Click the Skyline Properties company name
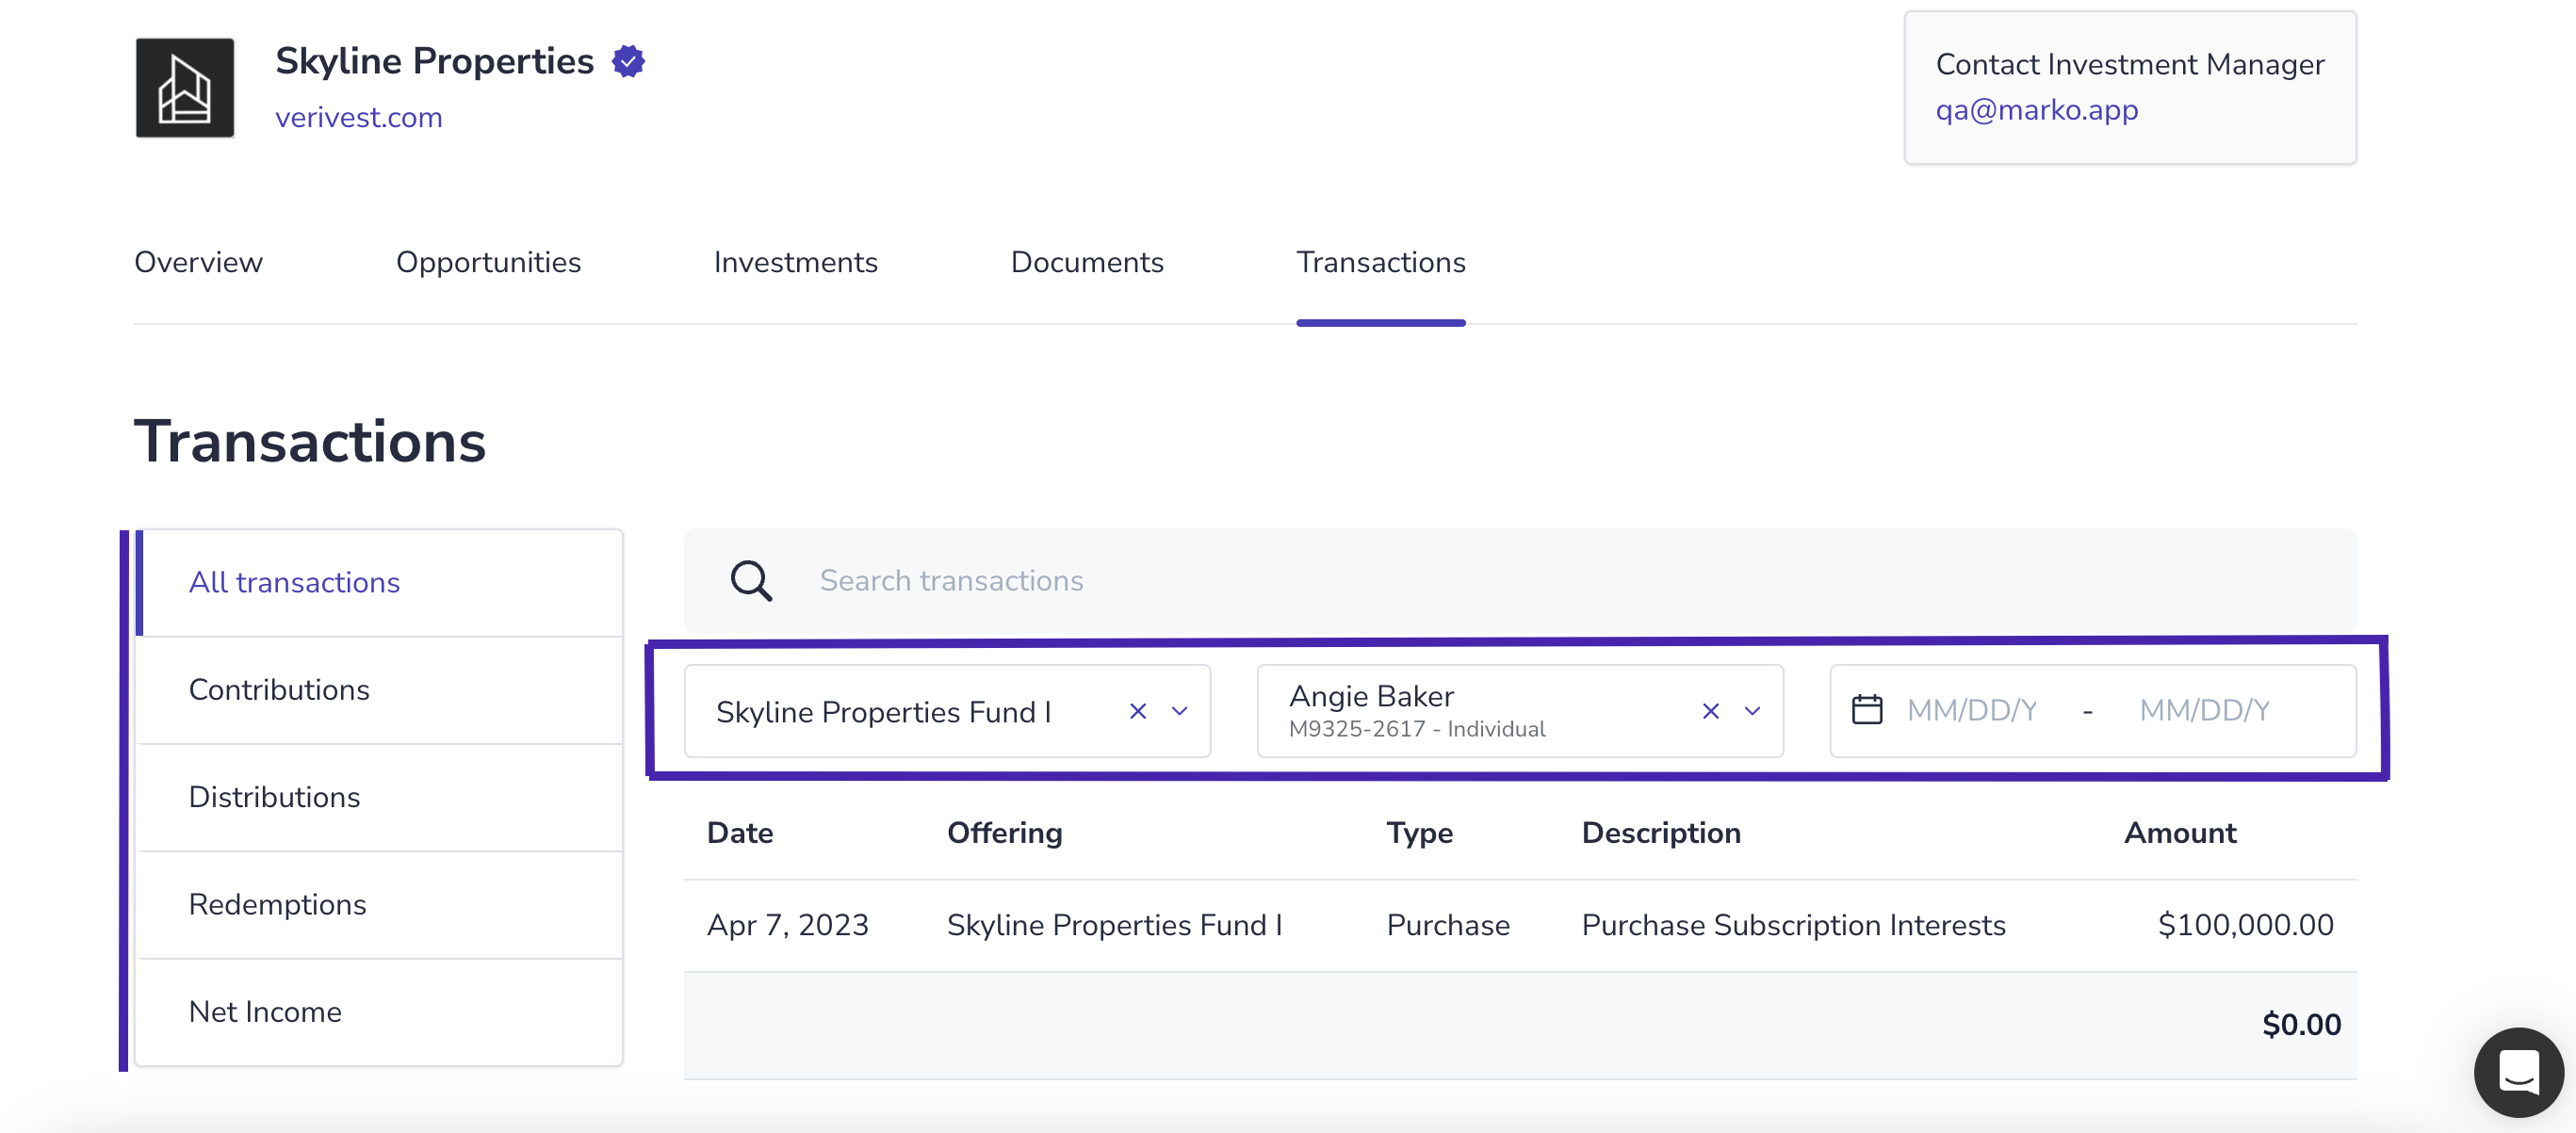 coord(434,61)
